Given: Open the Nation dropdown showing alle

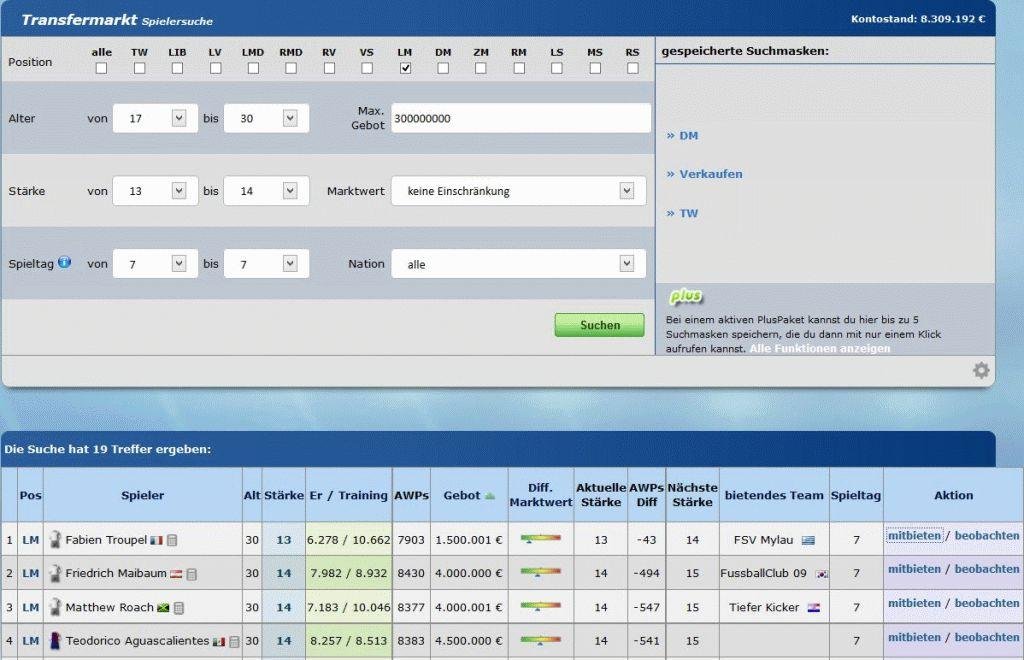Looking at the screenshot, I should click(518, 263).
